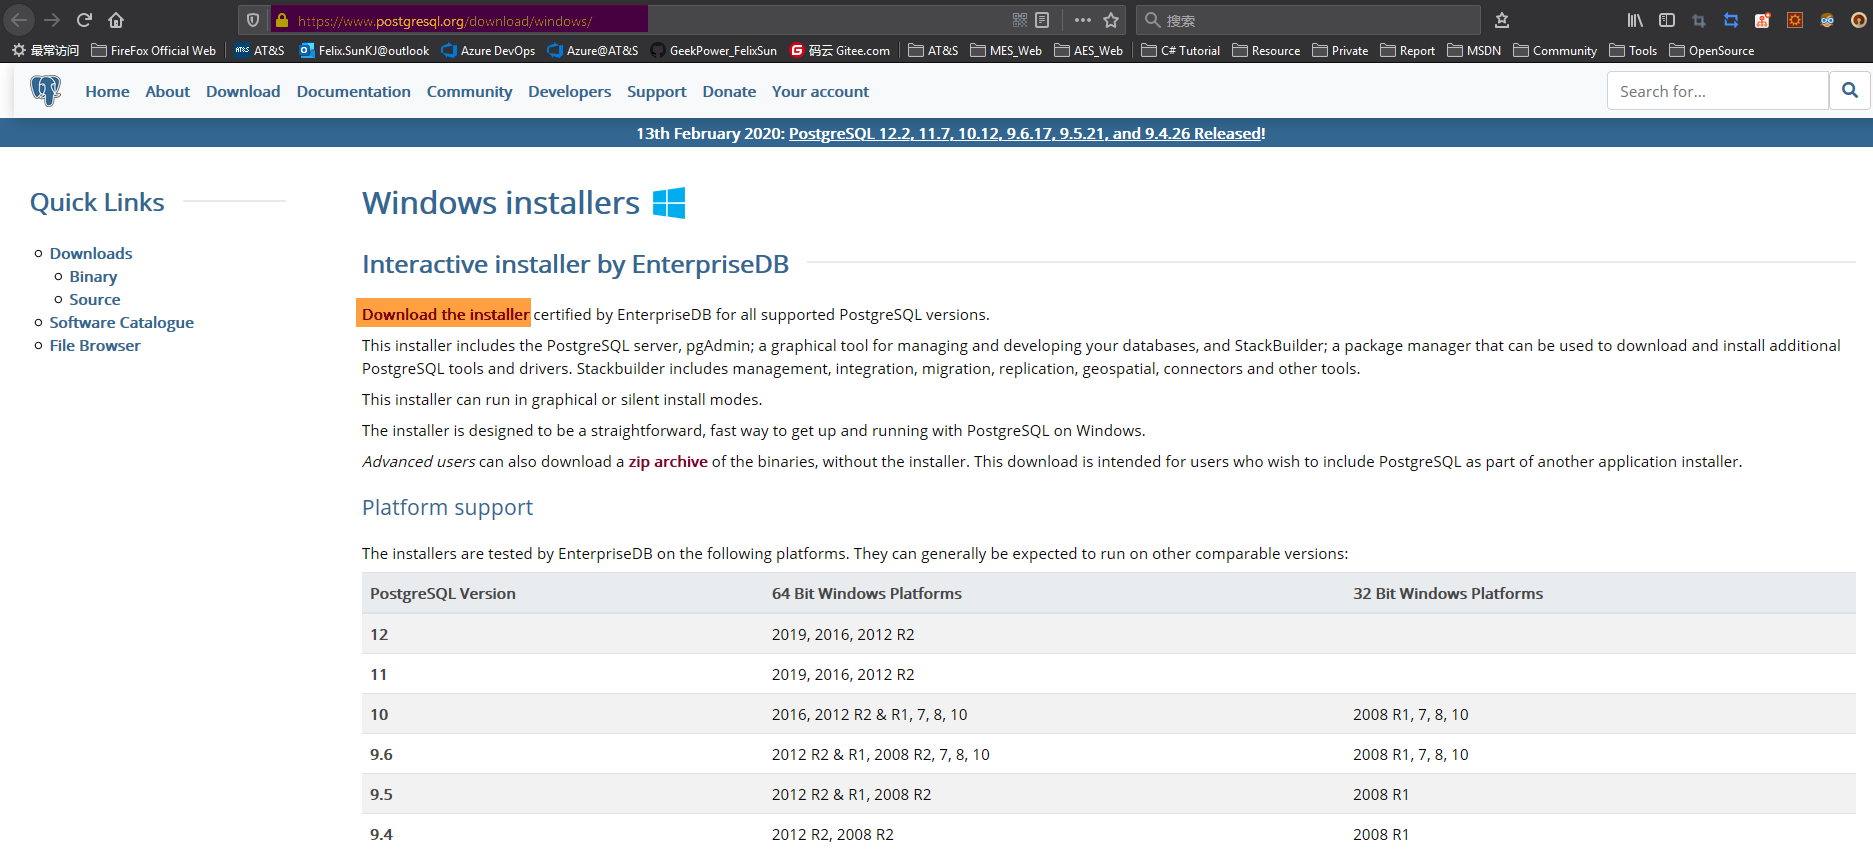Click the magnifier search button on site

(x=1850, y=91)
